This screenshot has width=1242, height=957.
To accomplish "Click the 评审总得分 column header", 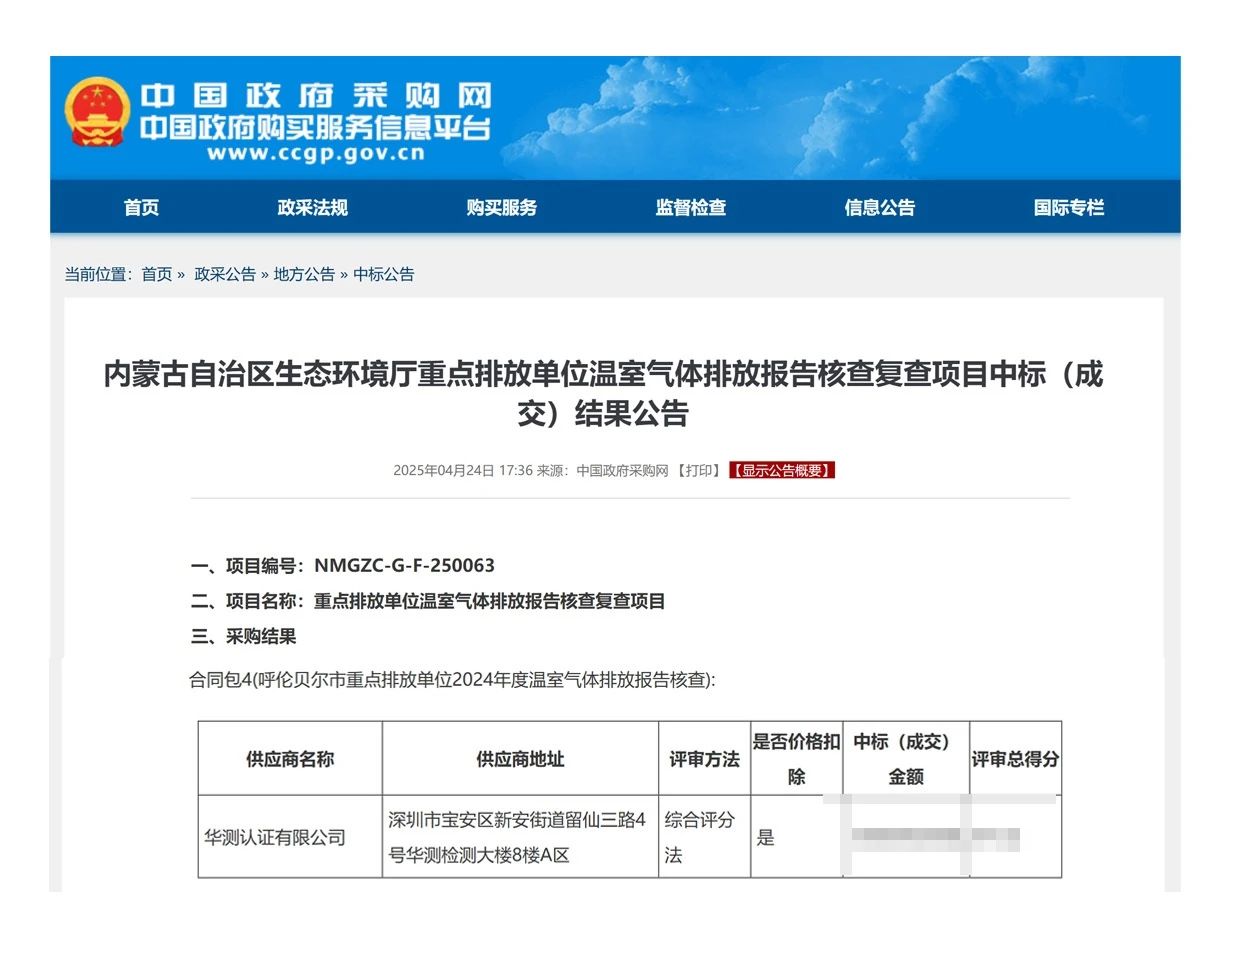I will click(1015, 760).
